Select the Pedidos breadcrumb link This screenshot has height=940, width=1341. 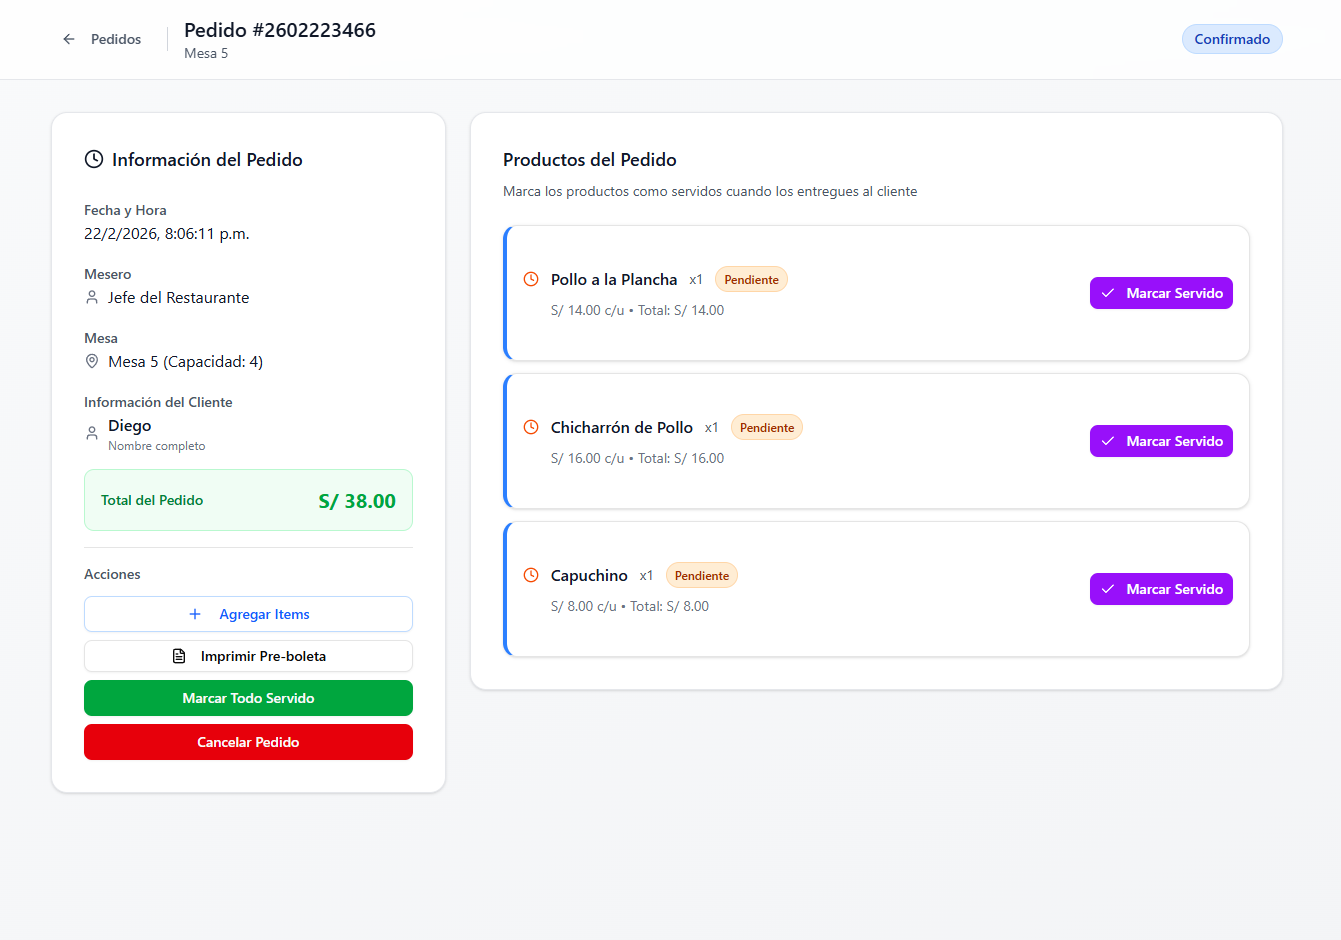pyautogui.click(x=116, y=39)
